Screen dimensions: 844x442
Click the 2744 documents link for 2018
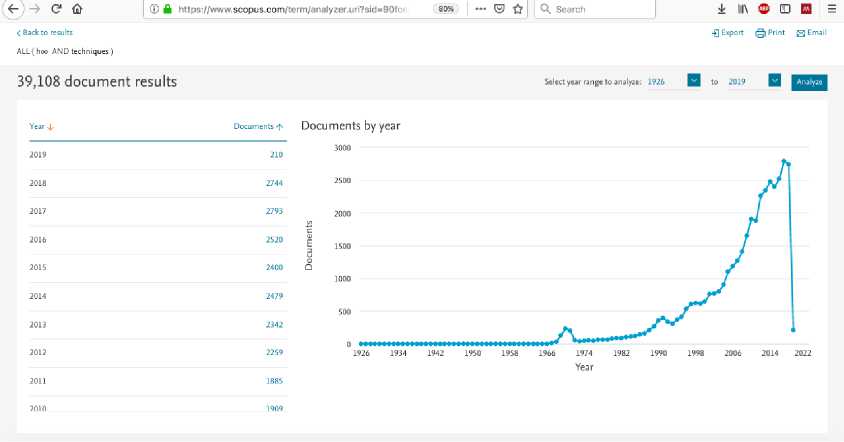click(275, 184)
